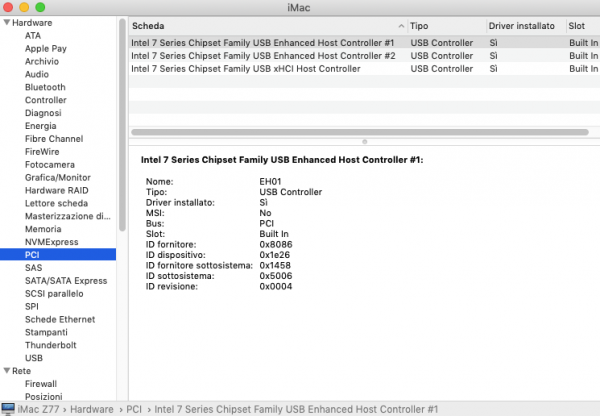Select Stampanti in the sidebar

46,332
